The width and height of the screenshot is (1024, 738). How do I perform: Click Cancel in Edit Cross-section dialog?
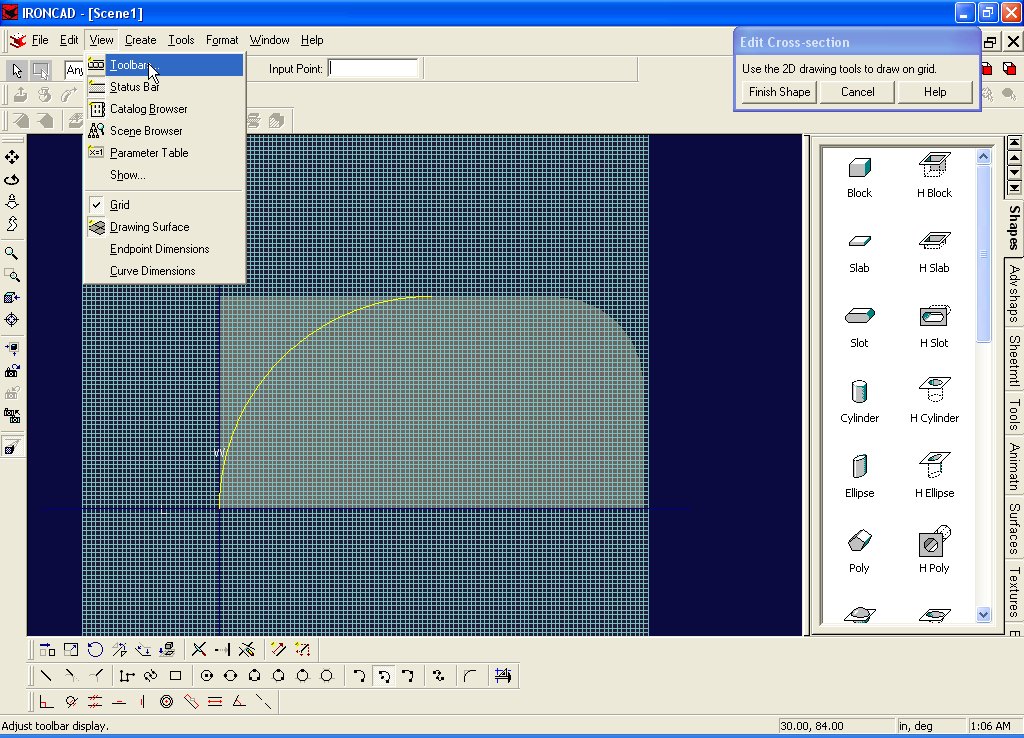857,92
